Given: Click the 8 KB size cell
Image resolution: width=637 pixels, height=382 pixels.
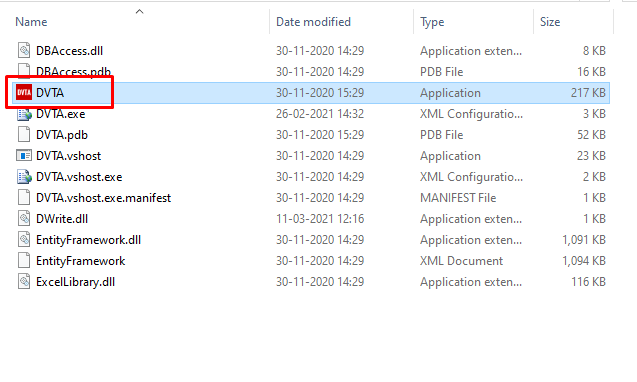Looking at the screenshot, I should coord(594,51).
